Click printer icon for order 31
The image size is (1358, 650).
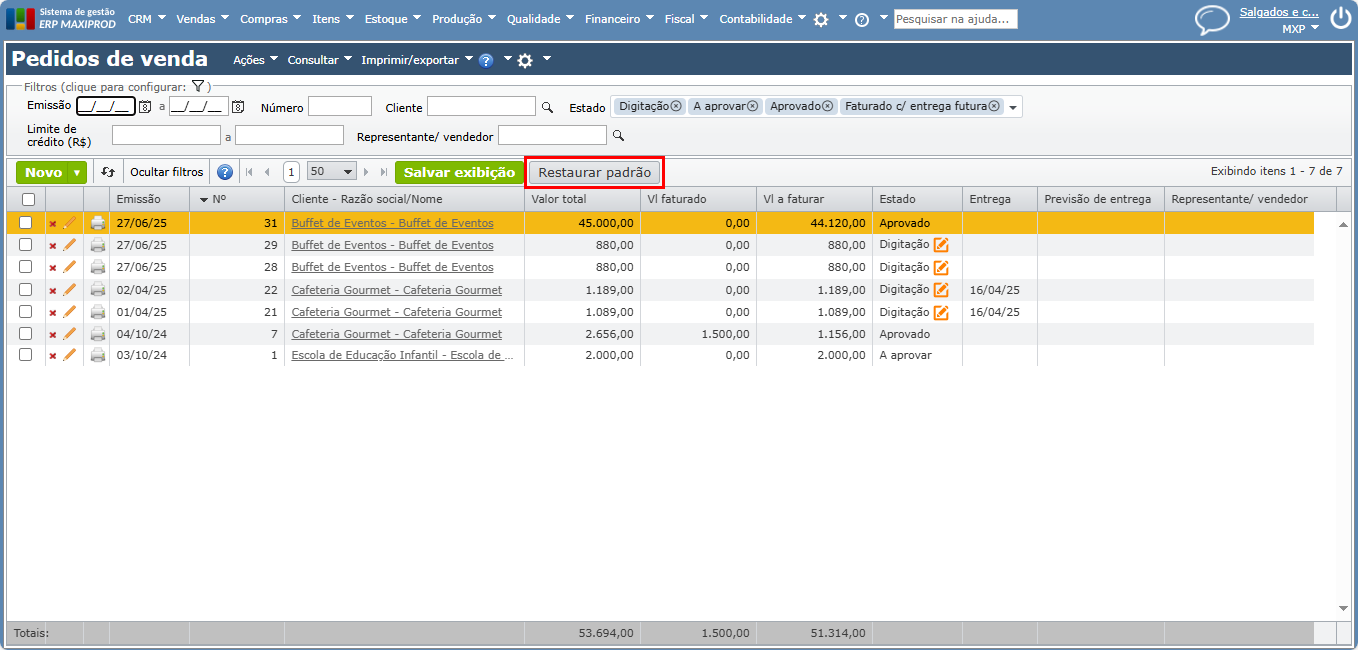coord(98,223)
